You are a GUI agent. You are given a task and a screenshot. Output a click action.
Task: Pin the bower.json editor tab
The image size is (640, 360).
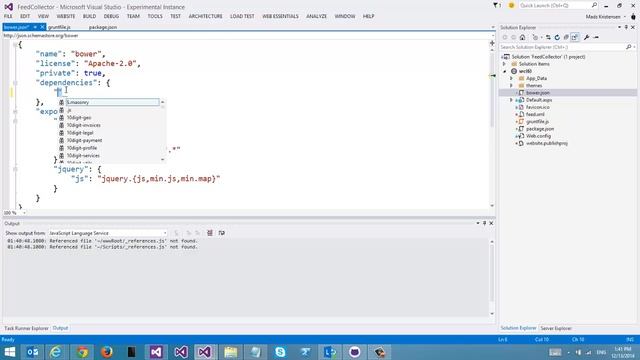[35, 27]
